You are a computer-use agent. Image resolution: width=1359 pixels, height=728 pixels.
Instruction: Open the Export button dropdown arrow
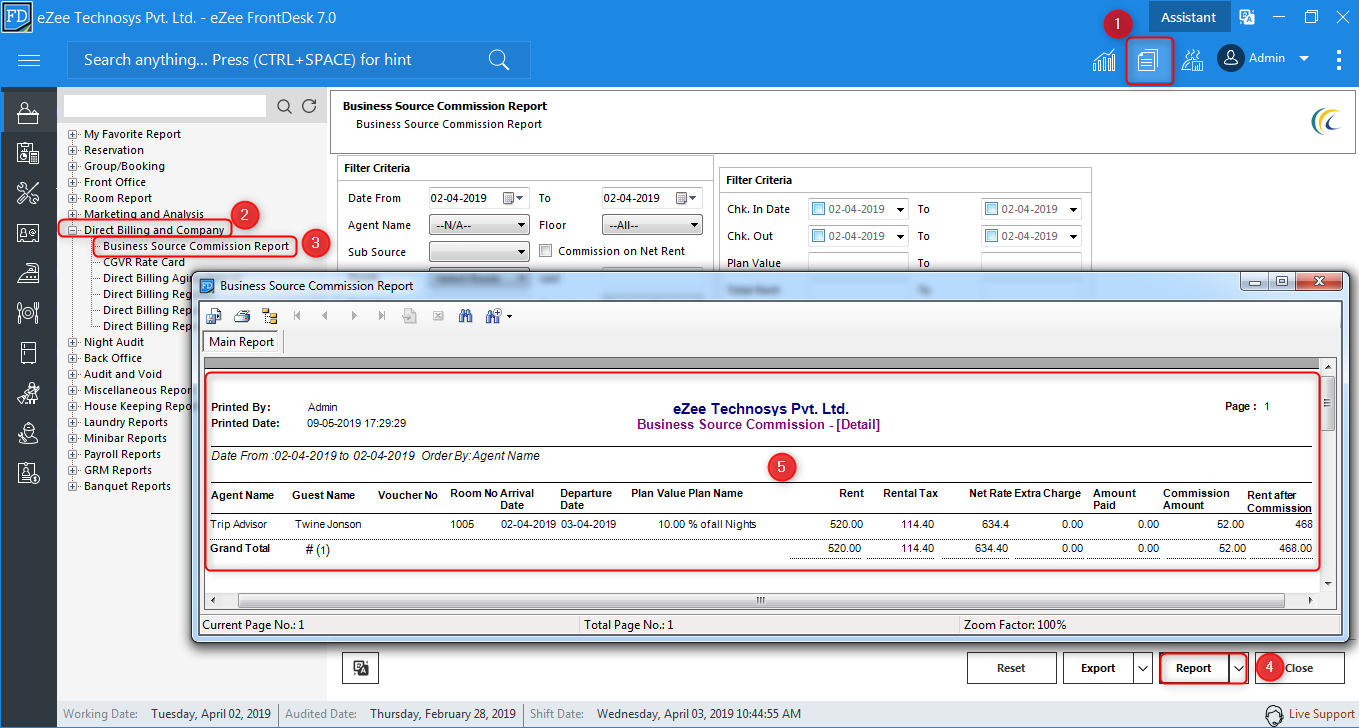(1143, 668)
